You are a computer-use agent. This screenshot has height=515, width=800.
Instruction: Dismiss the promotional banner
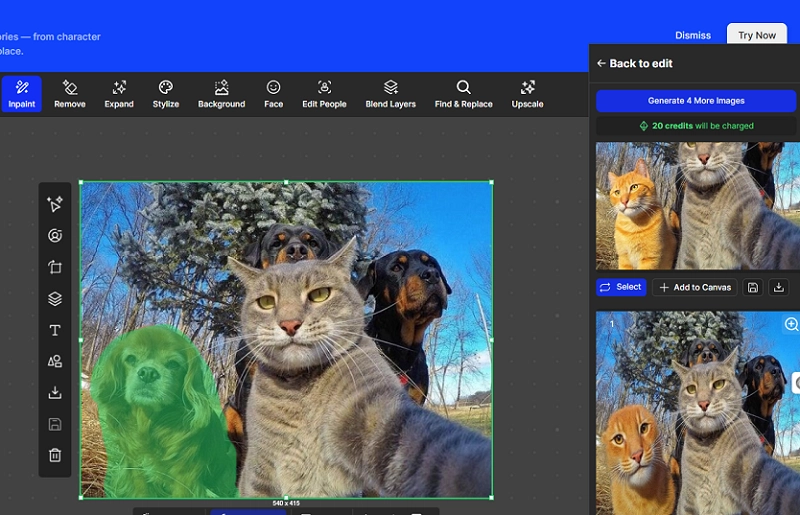point(693,35)
